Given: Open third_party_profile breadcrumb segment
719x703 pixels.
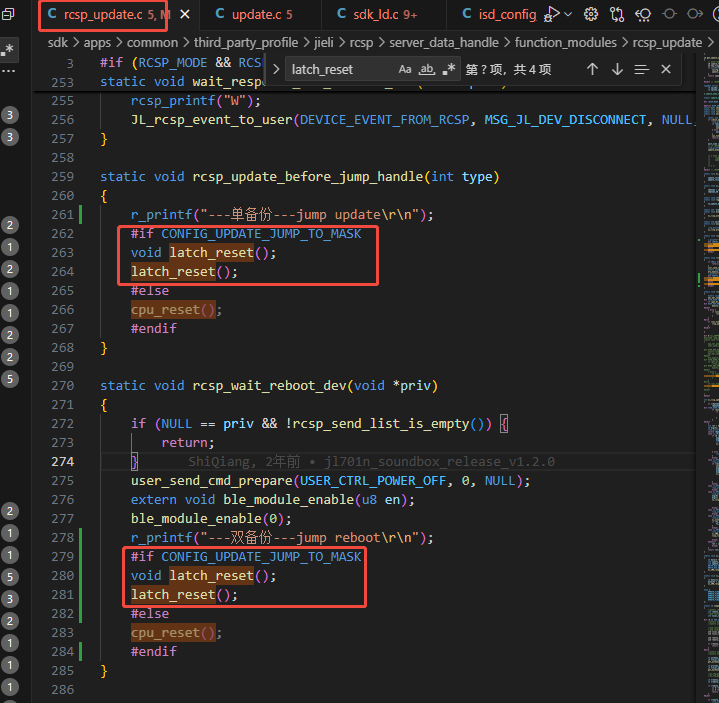Looking at the screenshot, I should pyautogui.click(x=246, y=43).
